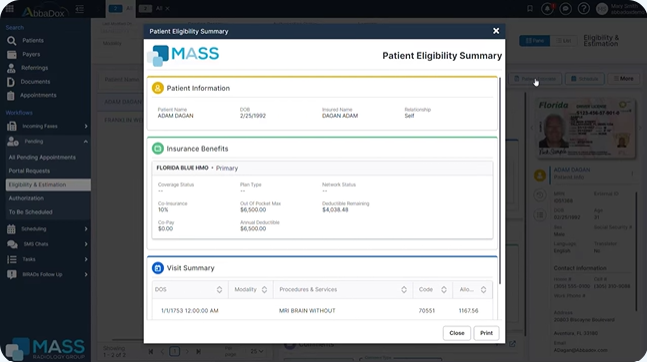Close the Patient Eligibility Summary dialog with X
647x362 pixels.
(496, 31)
